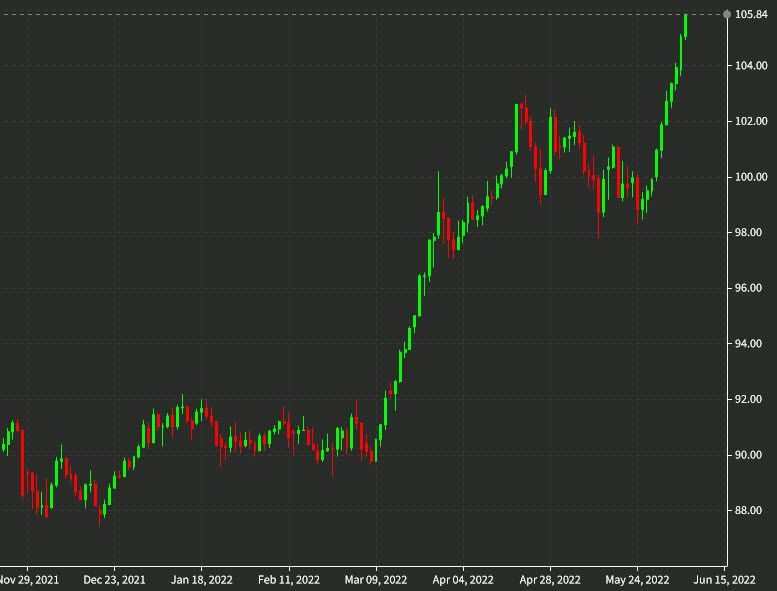Viewport: 777px width, 591px height.
Task: Click the 105.84 current price label
Action: pos(751,14)
